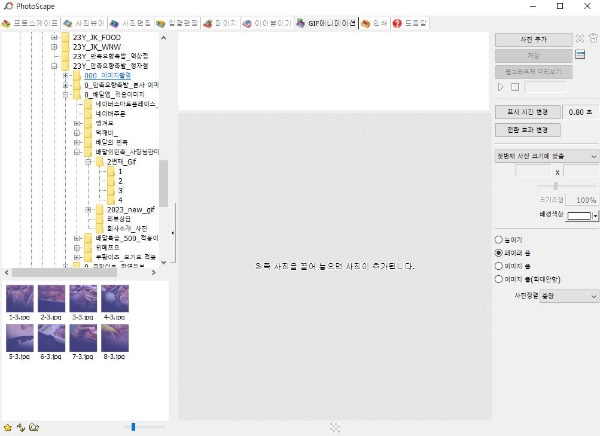600x436 pixels.
Task: Expand the 위메프오 folder
Action: coord(77,248)
